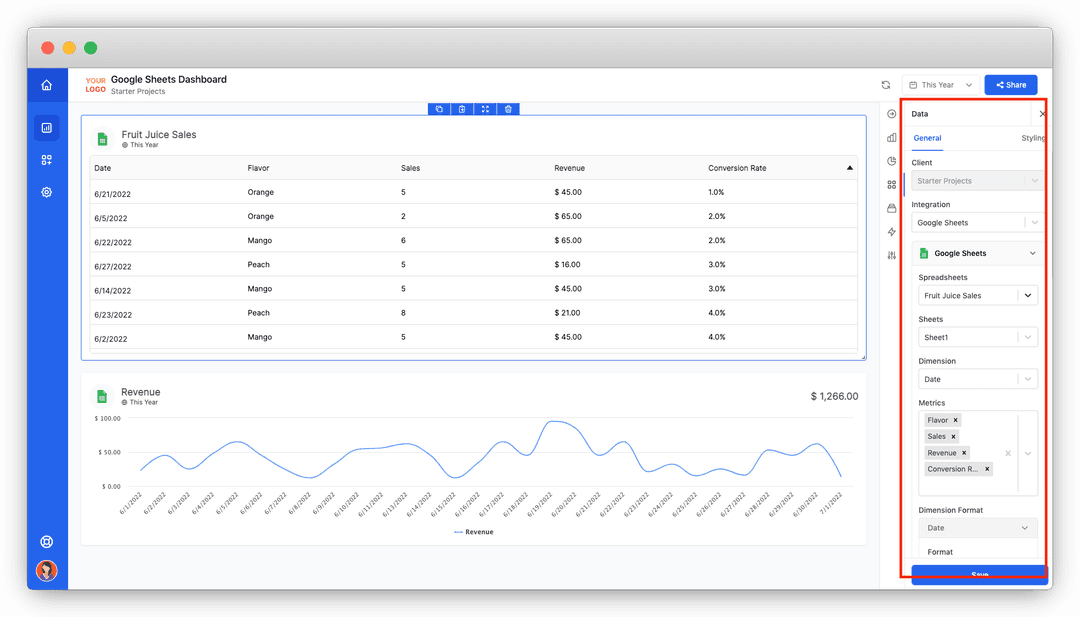1080x617 pixels.
Task: Open the Spreadsheets Fruit Juice Sales dropdown
Action: pyautogui.click(x=977, y=295)
